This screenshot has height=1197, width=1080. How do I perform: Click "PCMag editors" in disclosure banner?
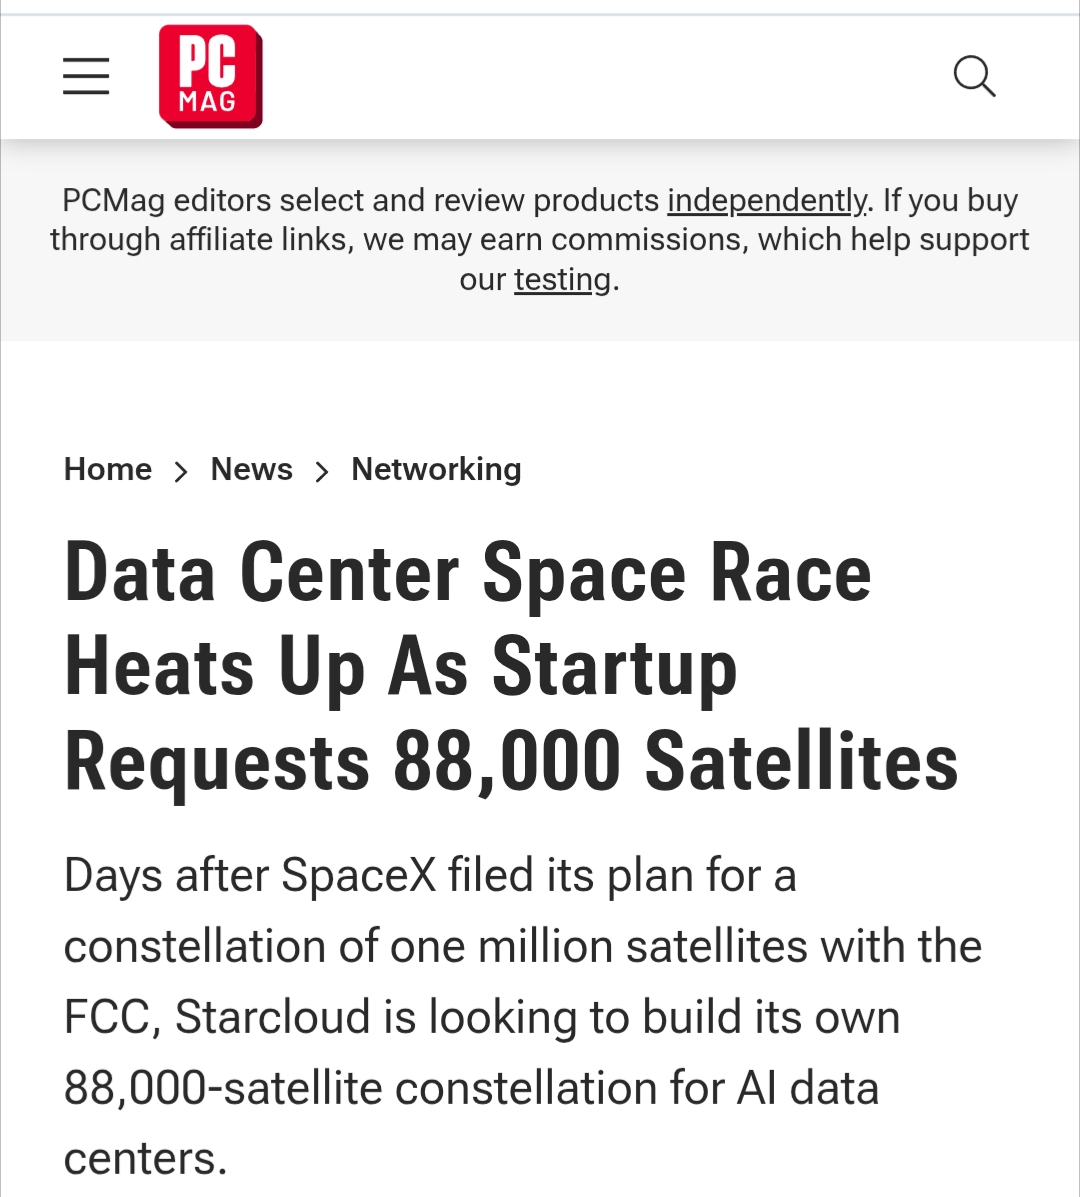(165, 200)
